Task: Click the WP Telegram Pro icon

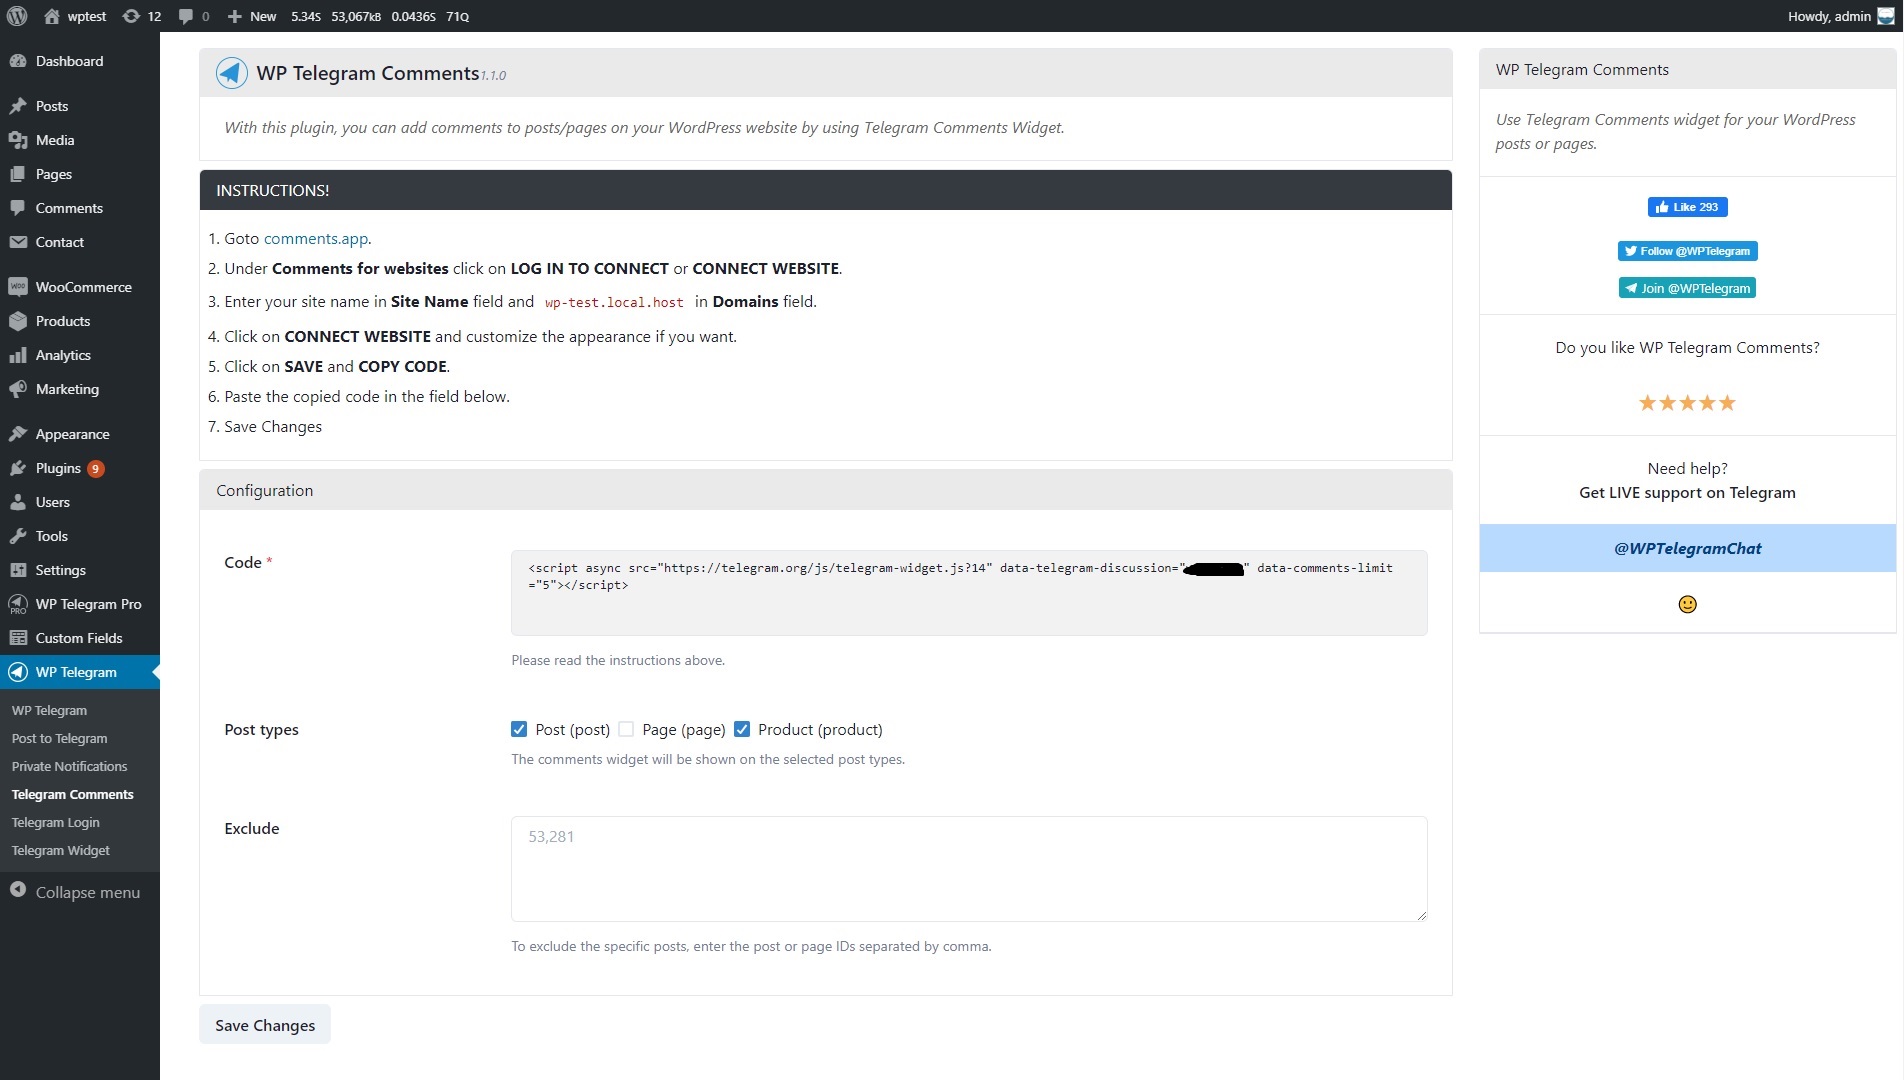Action: (18, 604)
